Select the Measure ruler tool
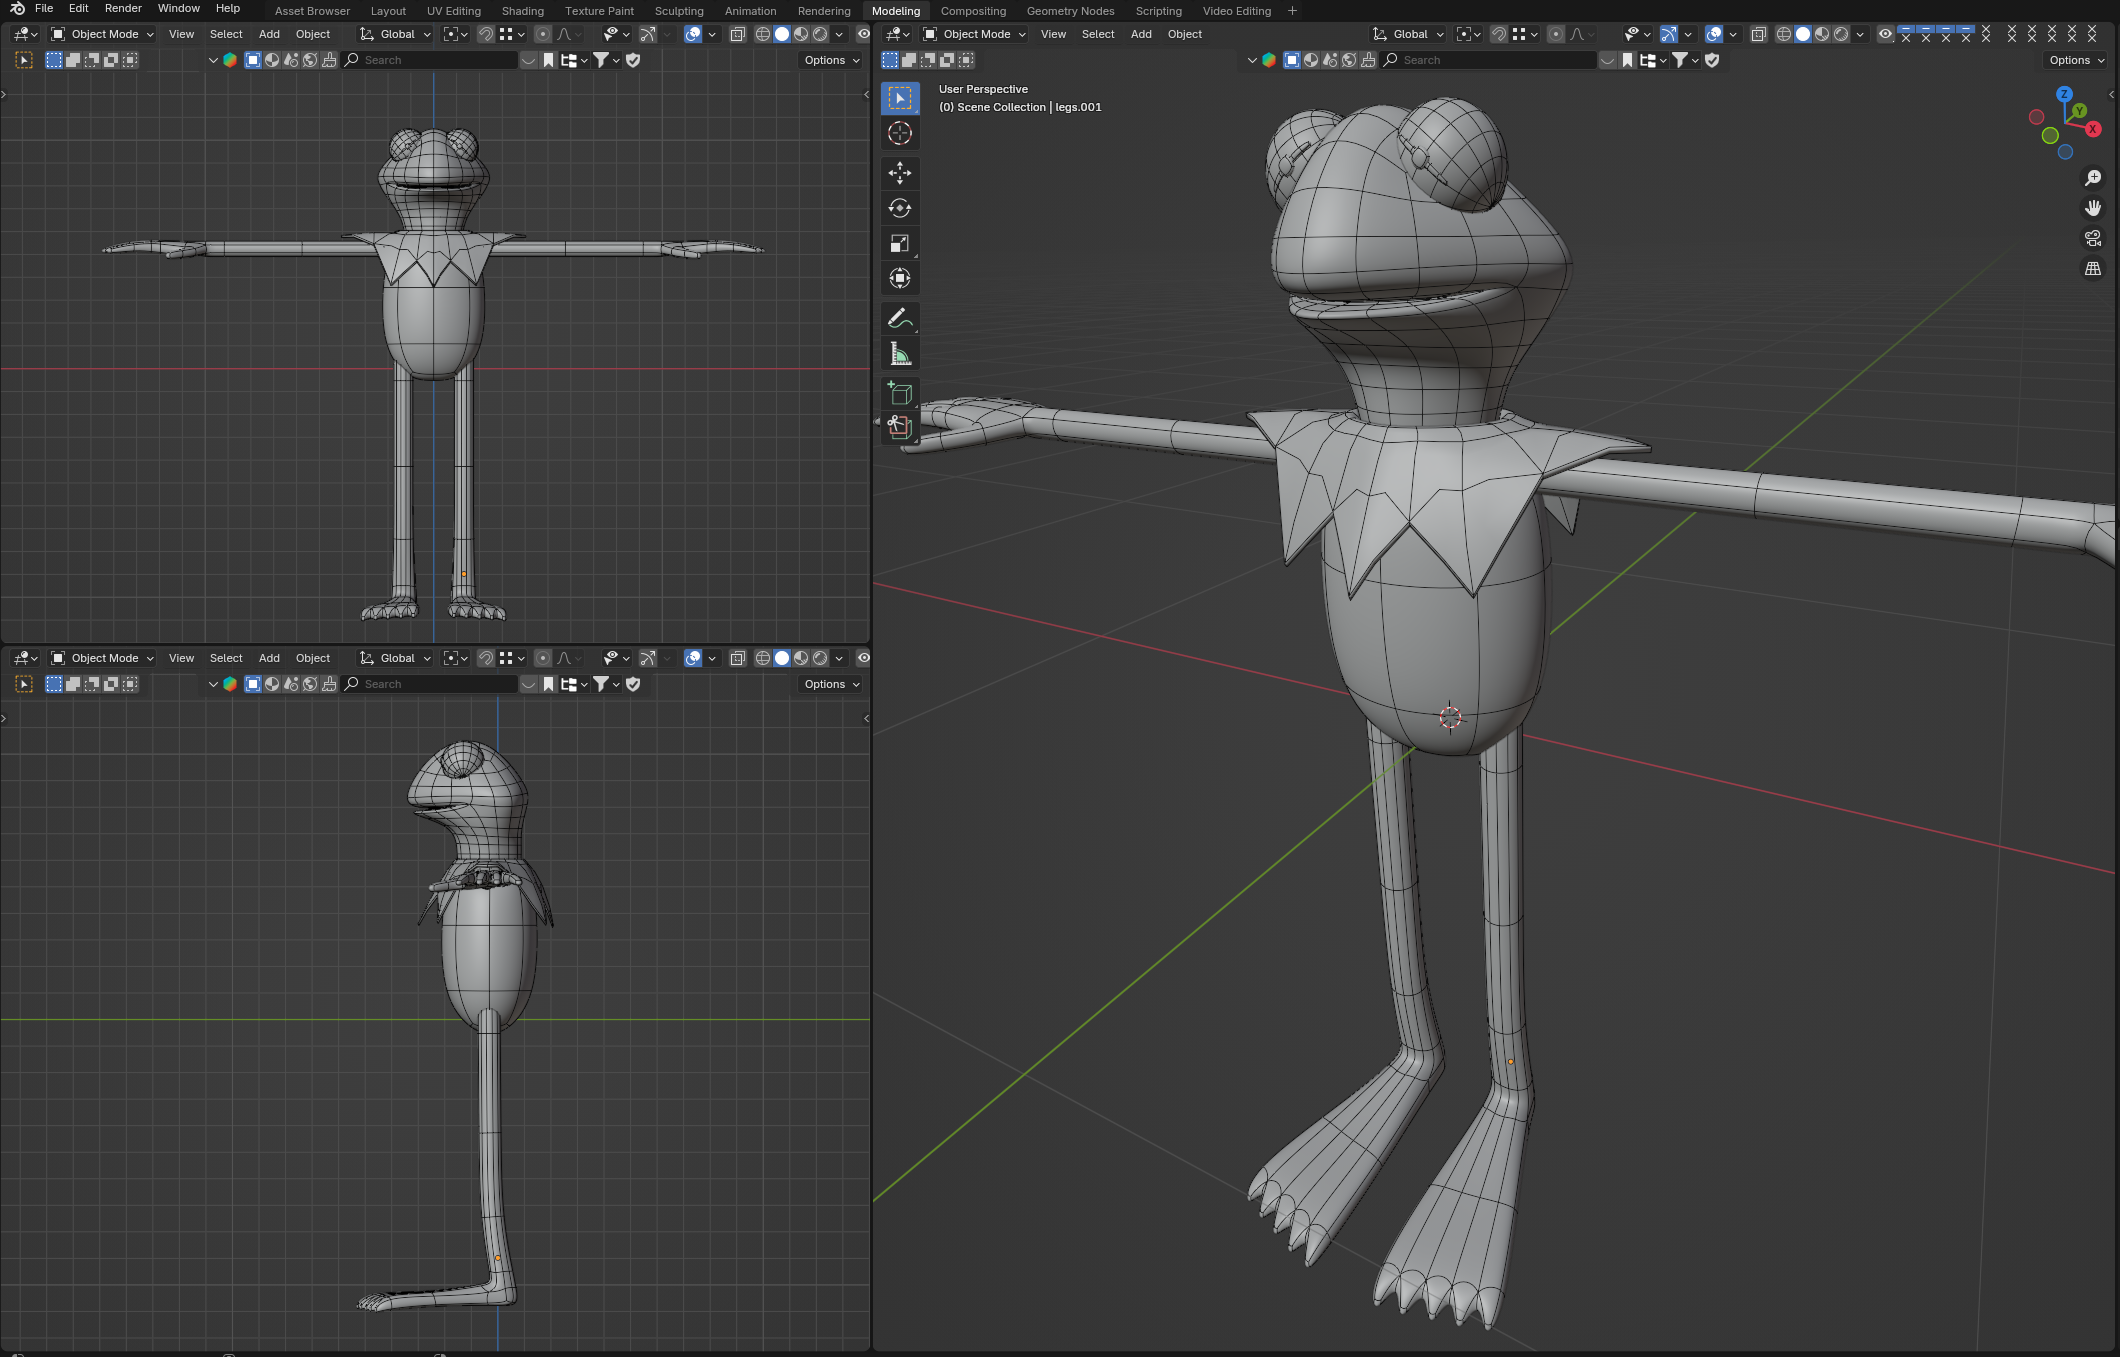The width and height of the screenshot is (2120, 1357). (900, 353)
